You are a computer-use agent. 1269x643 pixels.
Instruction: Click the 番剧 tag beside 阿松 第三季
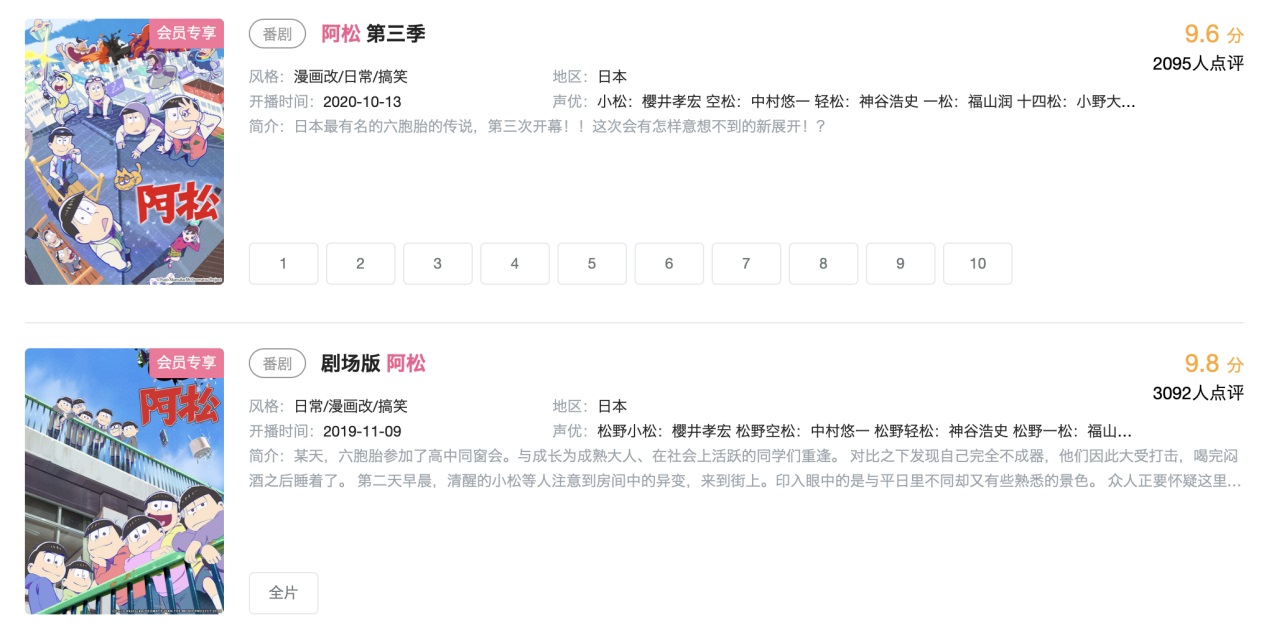[277, 34]
